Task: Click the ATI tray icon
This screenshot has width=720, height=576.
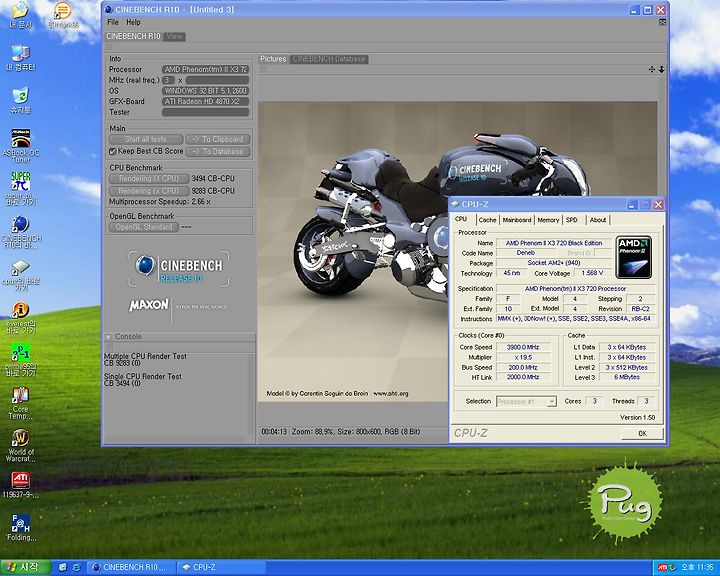Action: [x=662, y=568]
